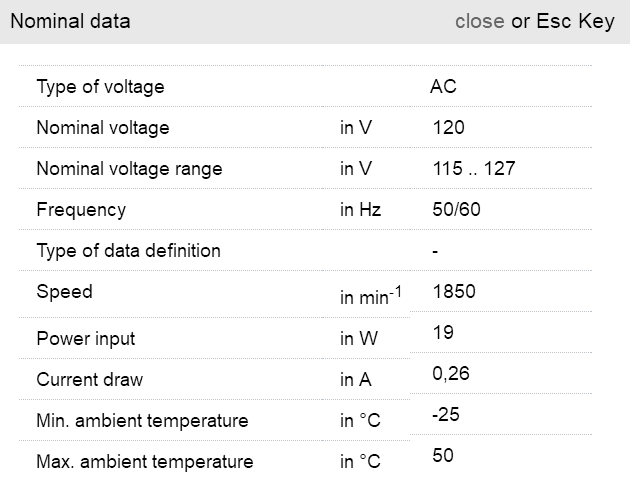630x494 pixels.
Task: Click the Min. ambient temperature label
Action: (142, 421)
